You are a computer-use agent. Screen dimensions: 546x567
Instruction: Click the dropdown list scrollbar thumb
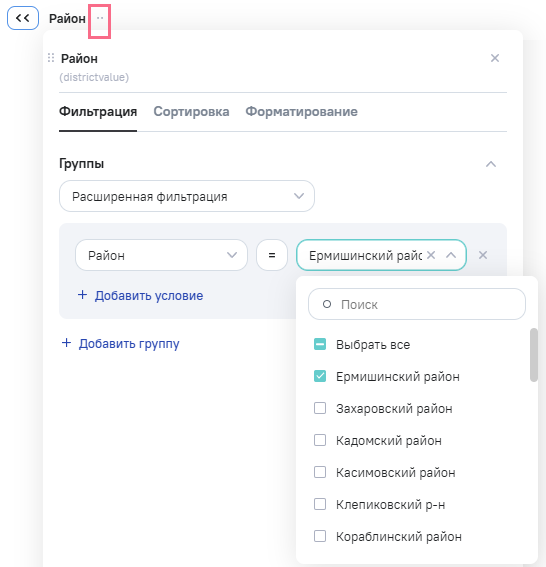tap(534, 355)
